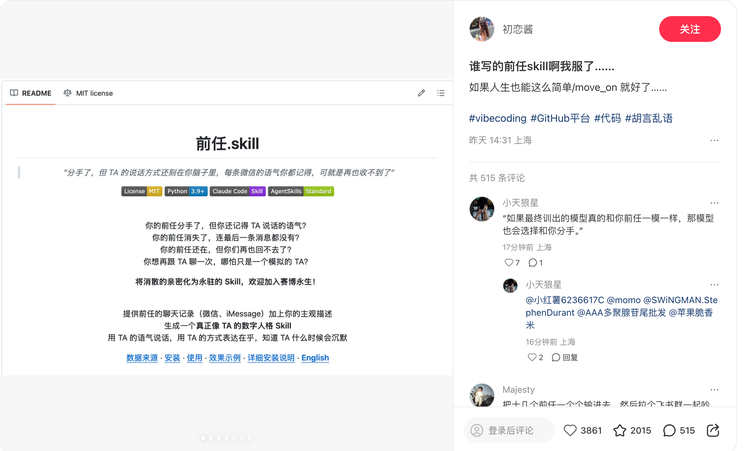
Task: Like the post with heart icon showing 3861
Action: 570,430
